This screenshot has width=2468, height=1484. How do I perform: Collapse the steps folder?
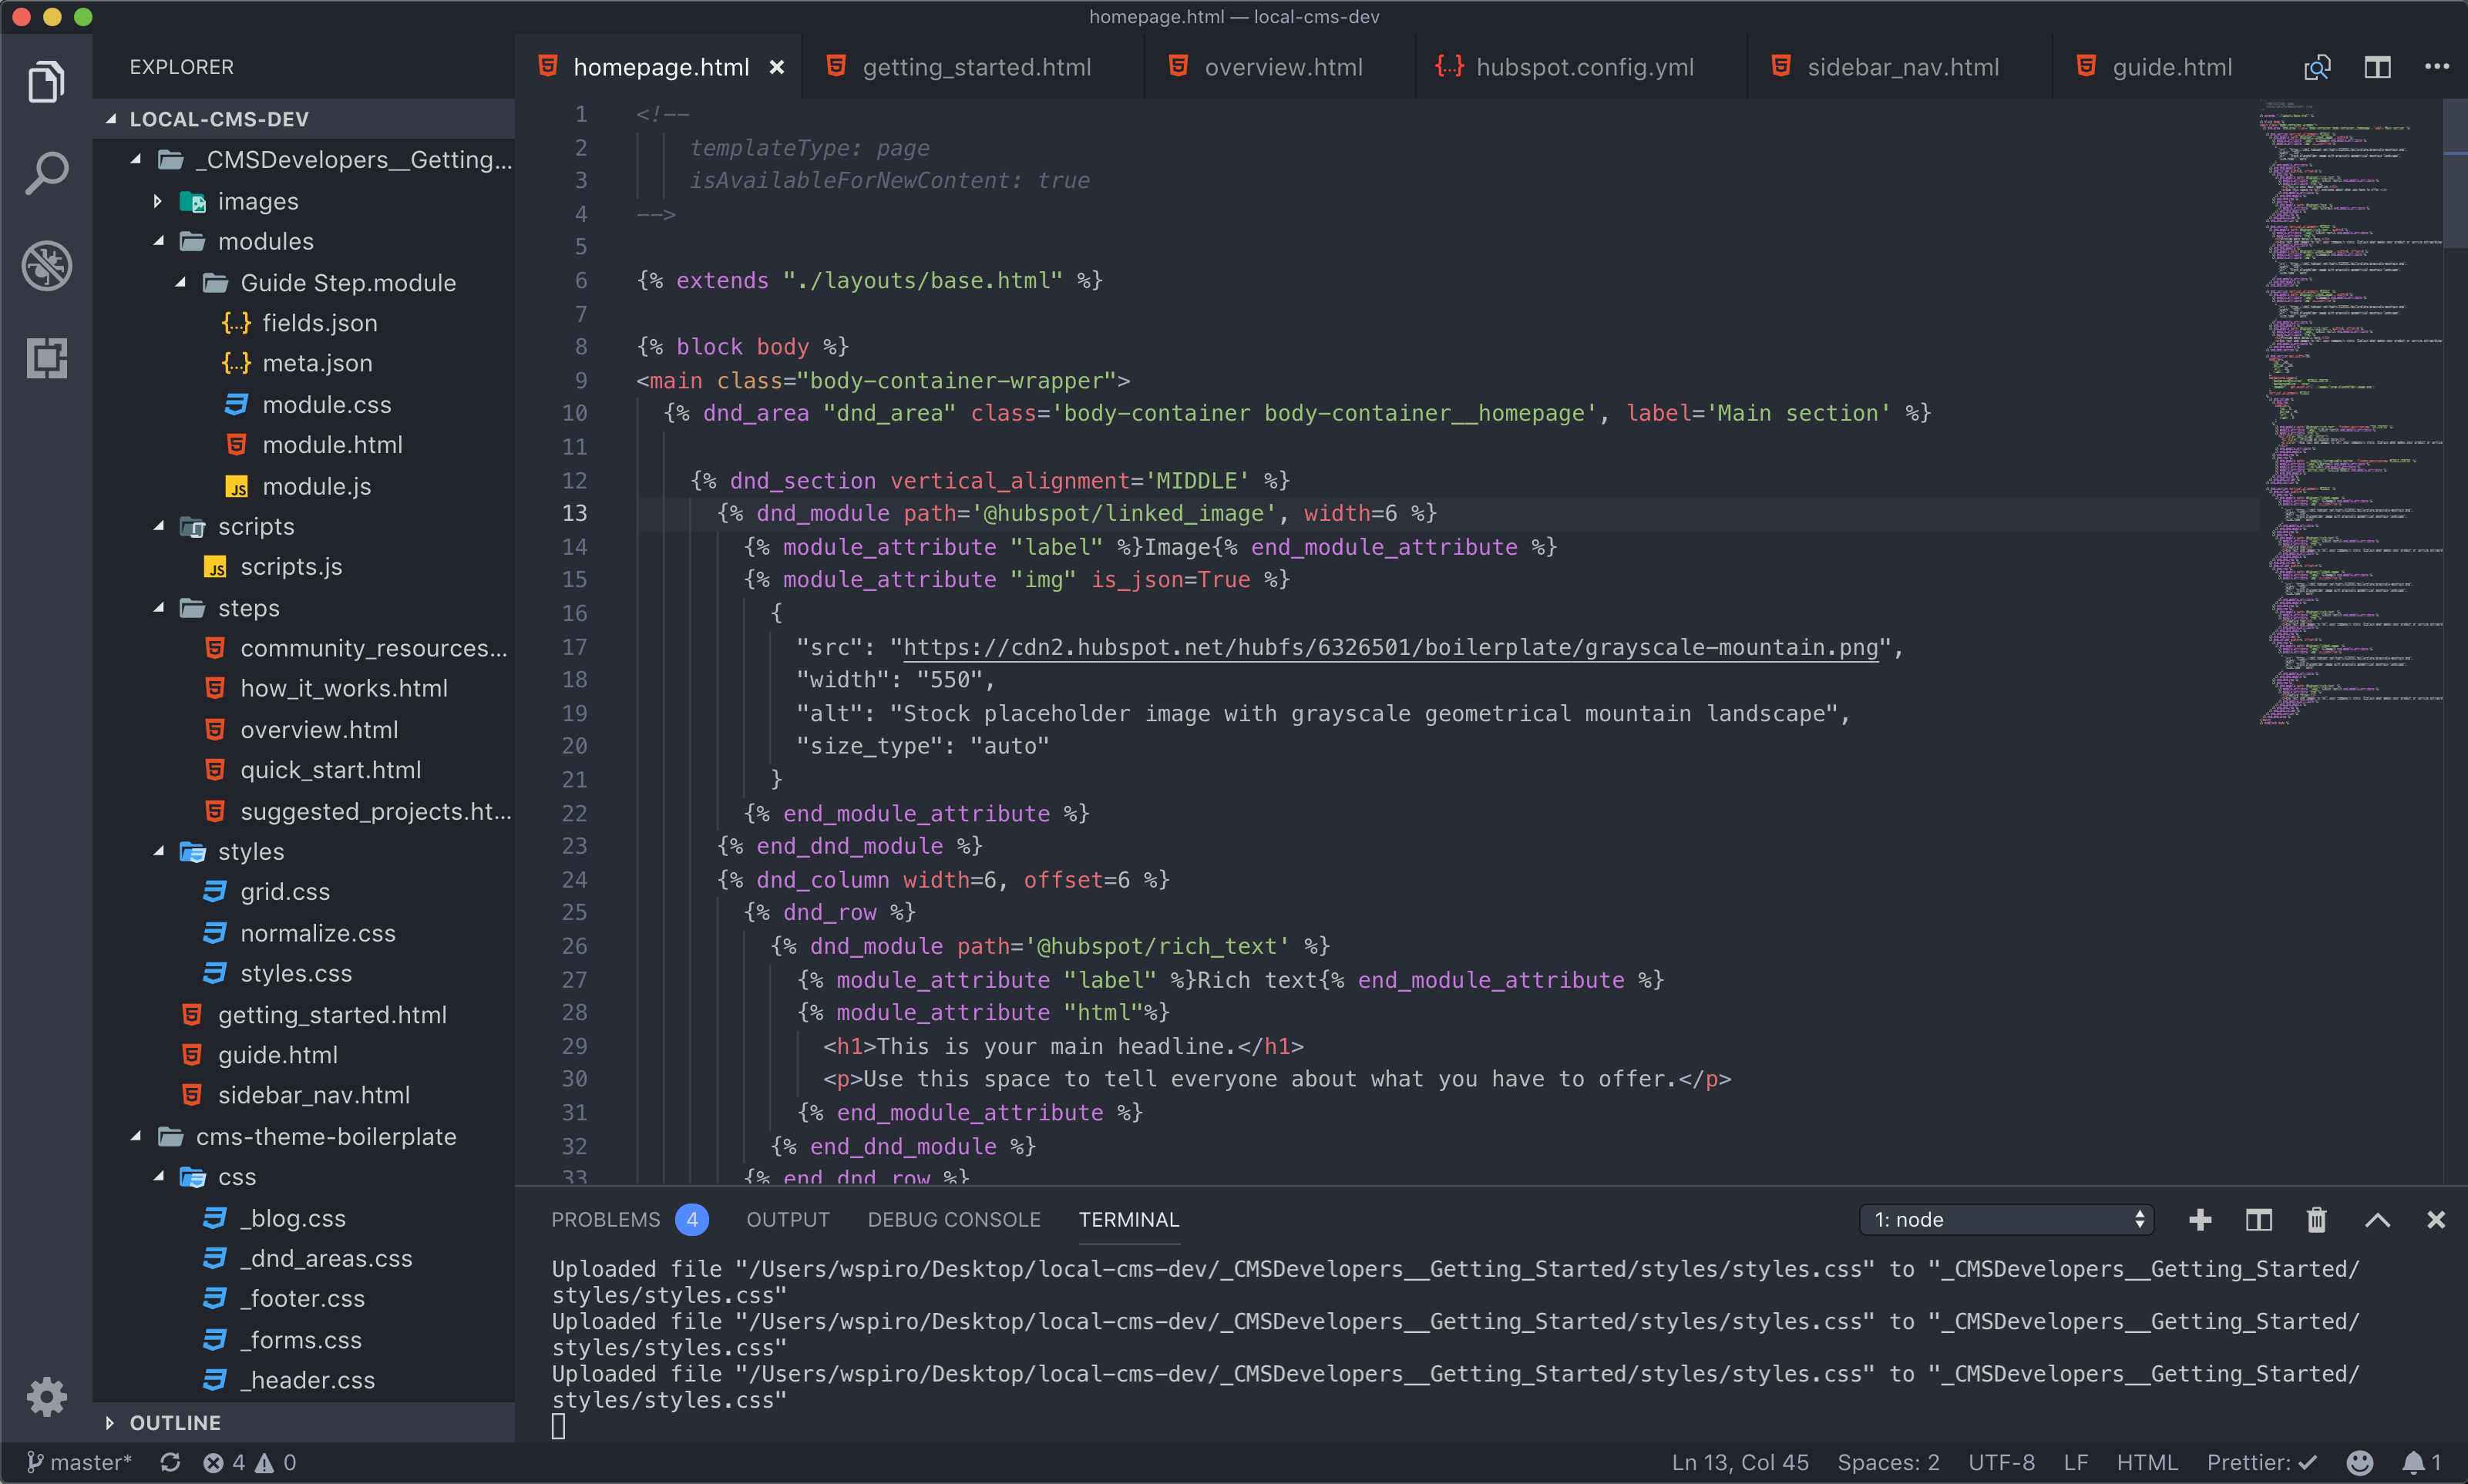(x=158, y=608)
